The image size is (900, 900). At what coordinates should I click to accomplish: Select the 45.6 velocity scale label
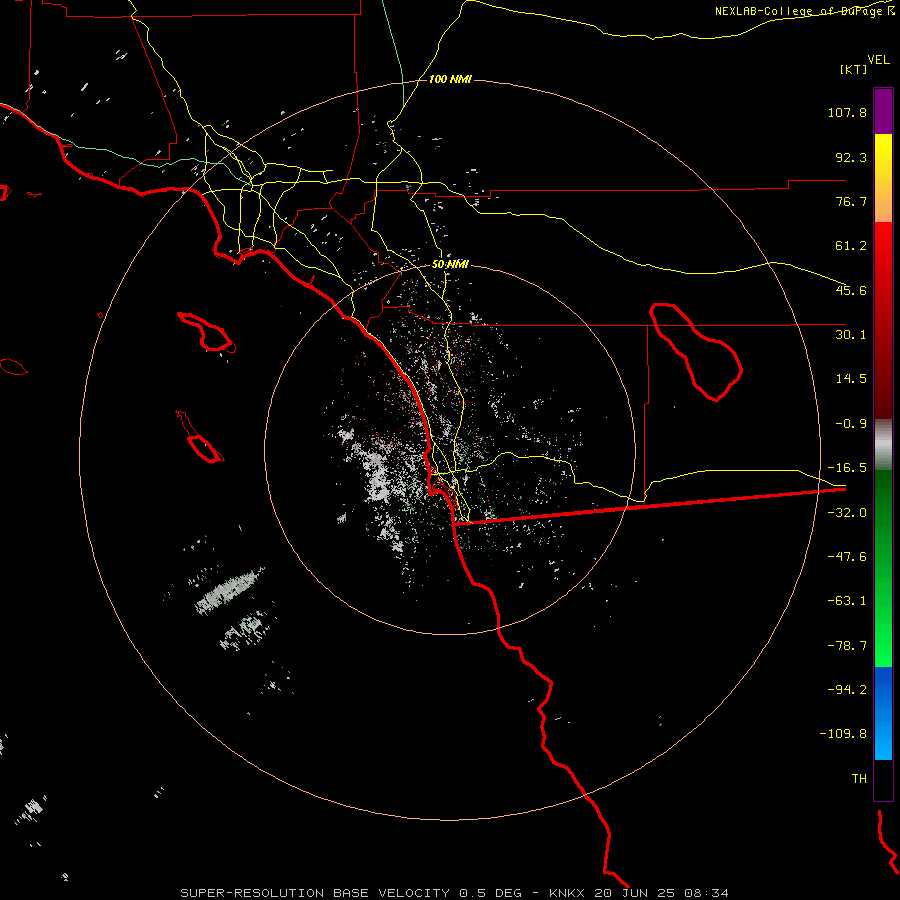[x=851, y=290]
